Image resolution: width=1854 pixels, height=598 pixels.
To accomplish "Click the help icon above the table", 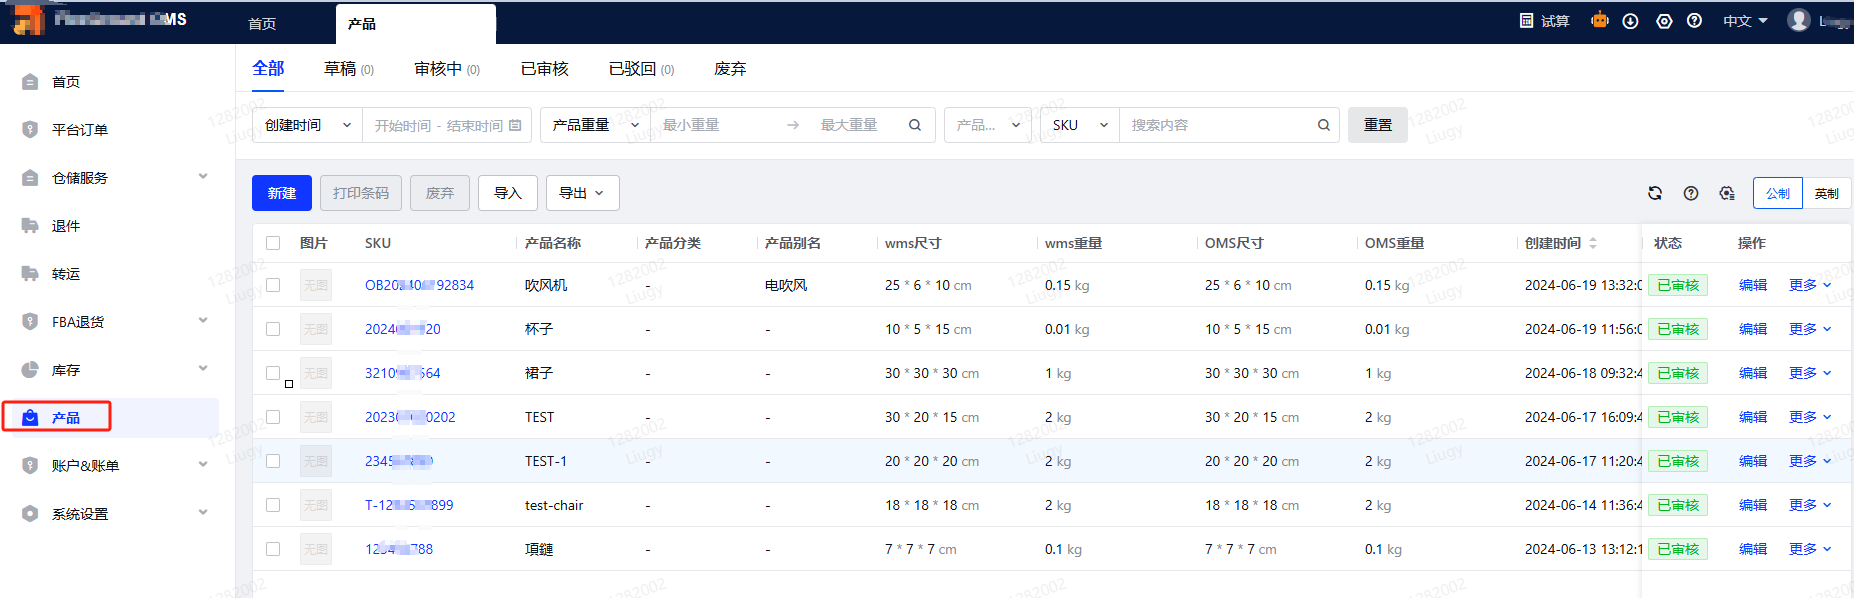I will click(x=1691, y=193).
